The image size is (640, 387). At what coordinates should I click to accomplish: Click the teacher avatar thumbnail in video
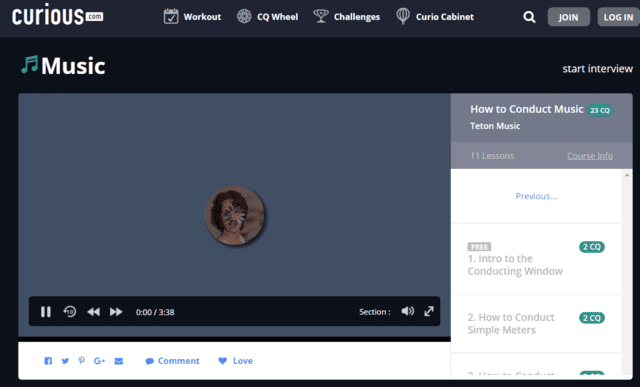(235, 215)
